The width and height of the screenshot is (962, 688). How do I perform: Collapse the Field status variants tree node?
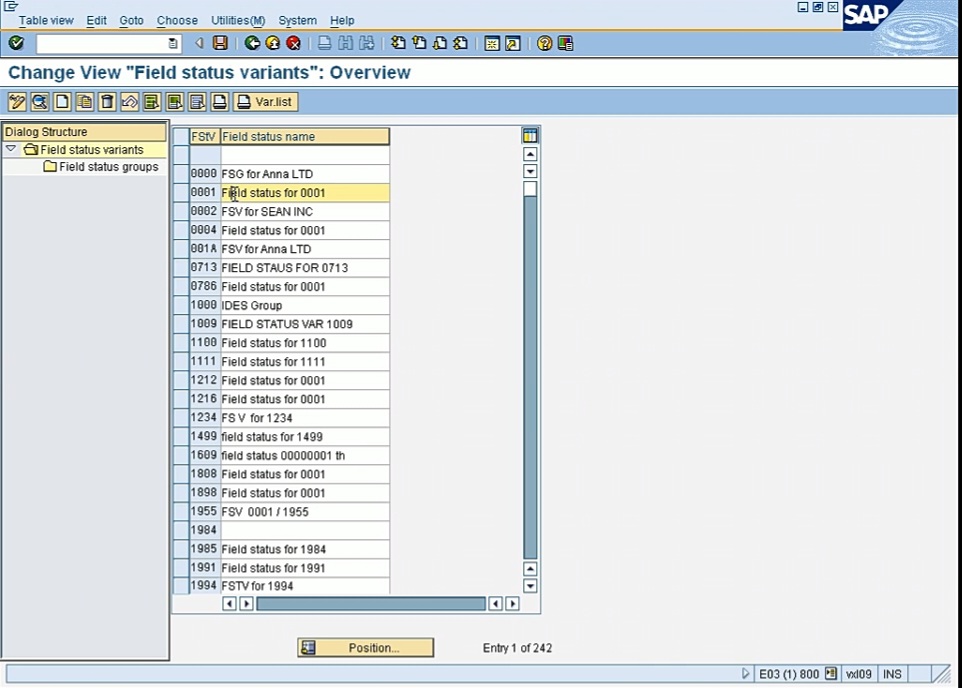pos(11,149)
